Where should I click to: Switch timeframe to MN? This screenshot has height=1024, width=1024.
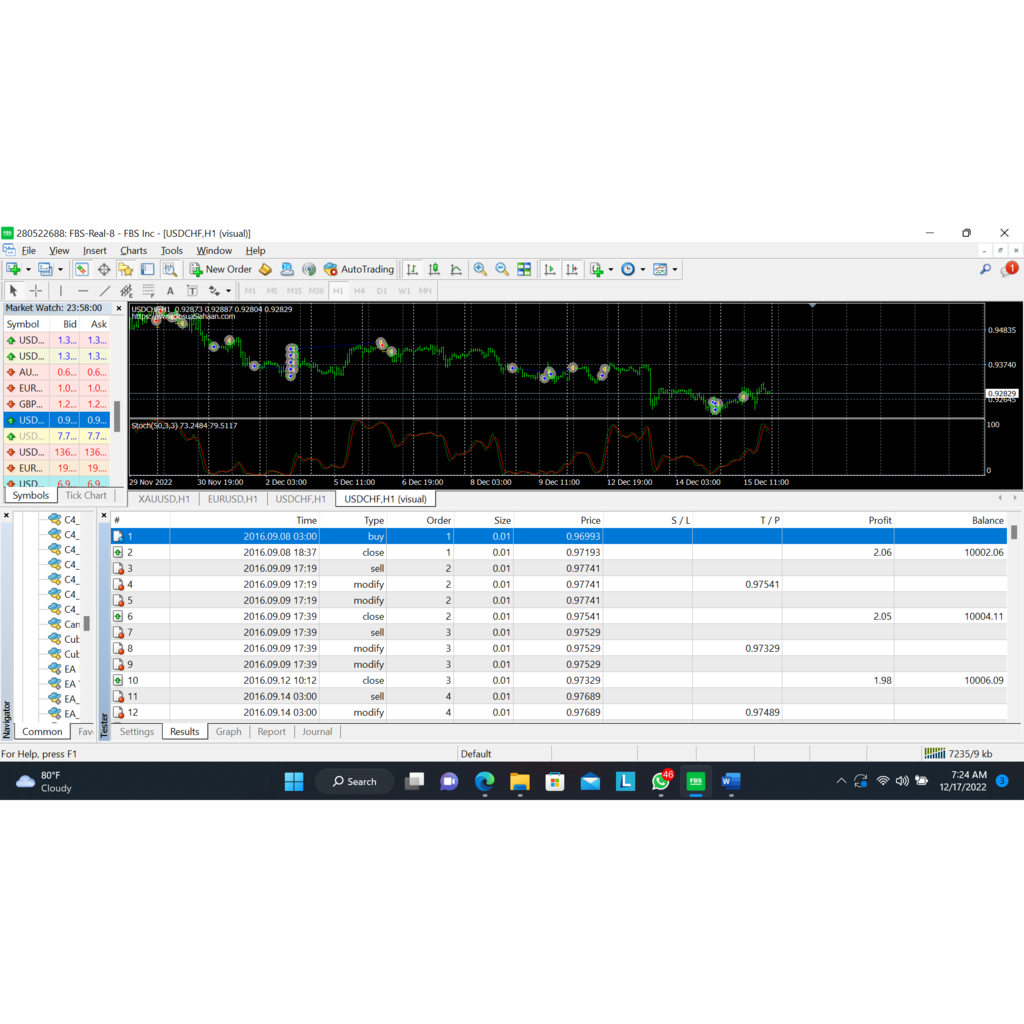click(425, 291)
